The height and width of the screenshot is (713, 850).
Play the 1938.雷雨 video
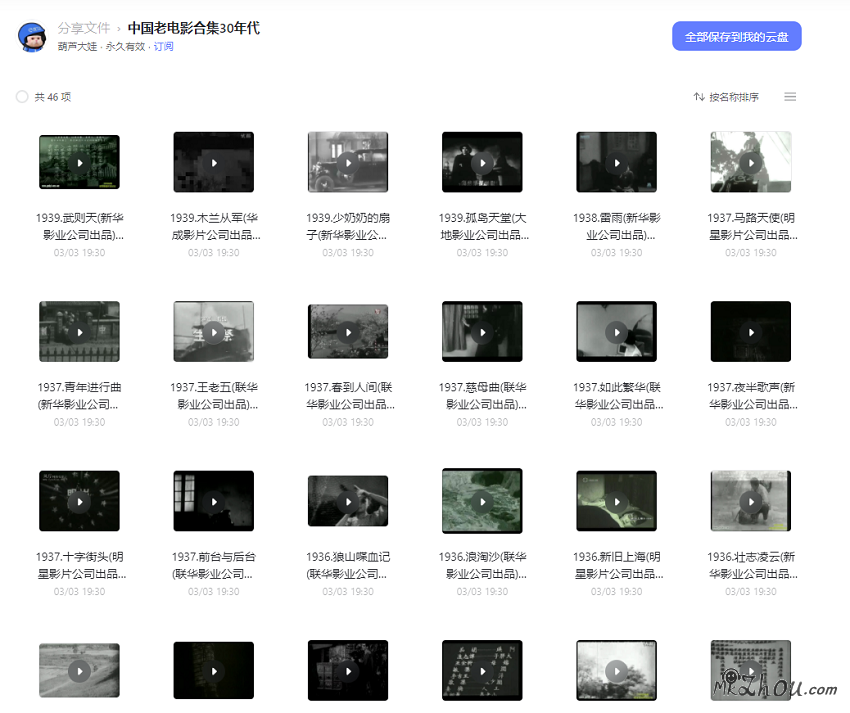pyautogui.click(x=616, y=161)
